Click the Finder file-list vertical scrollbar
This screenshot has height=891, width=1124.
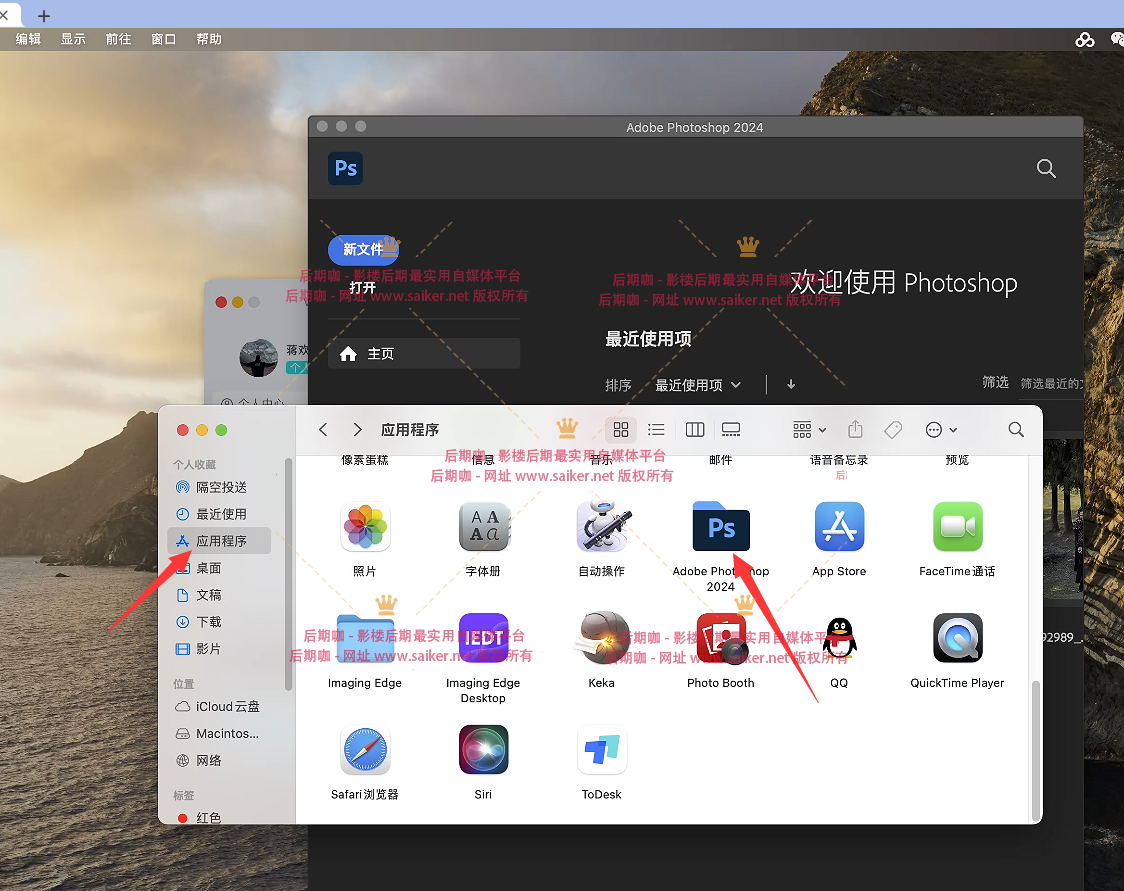tap(1035, 751)
